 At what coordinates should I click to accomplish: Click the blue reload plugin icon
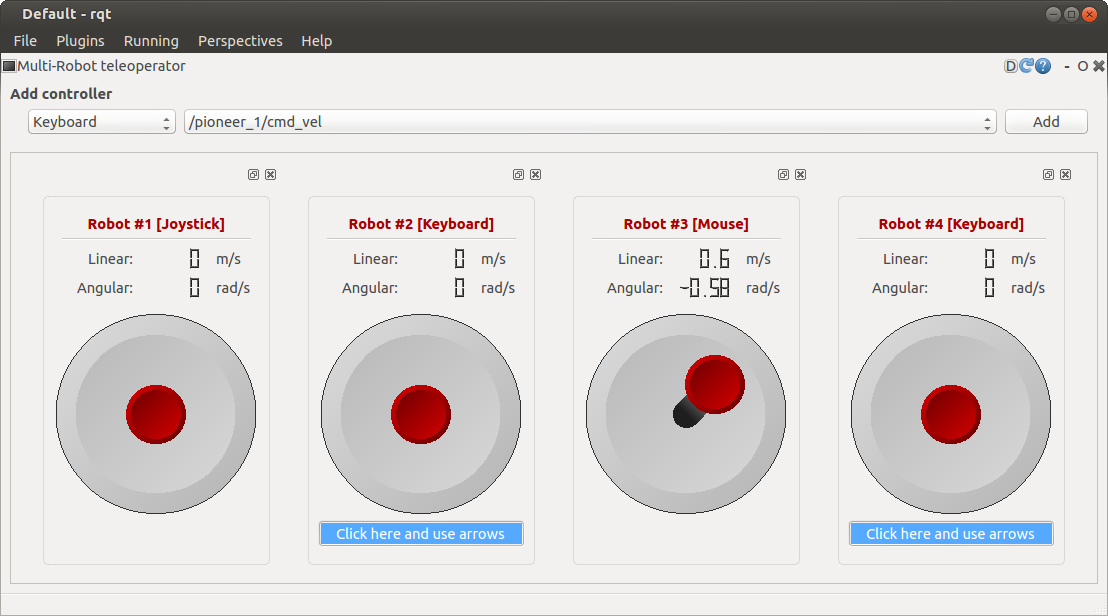pos(1027,66)
